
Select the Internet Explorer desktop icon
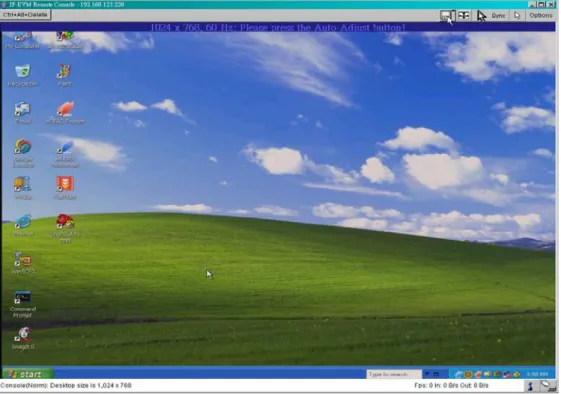[x=23, y=225]
